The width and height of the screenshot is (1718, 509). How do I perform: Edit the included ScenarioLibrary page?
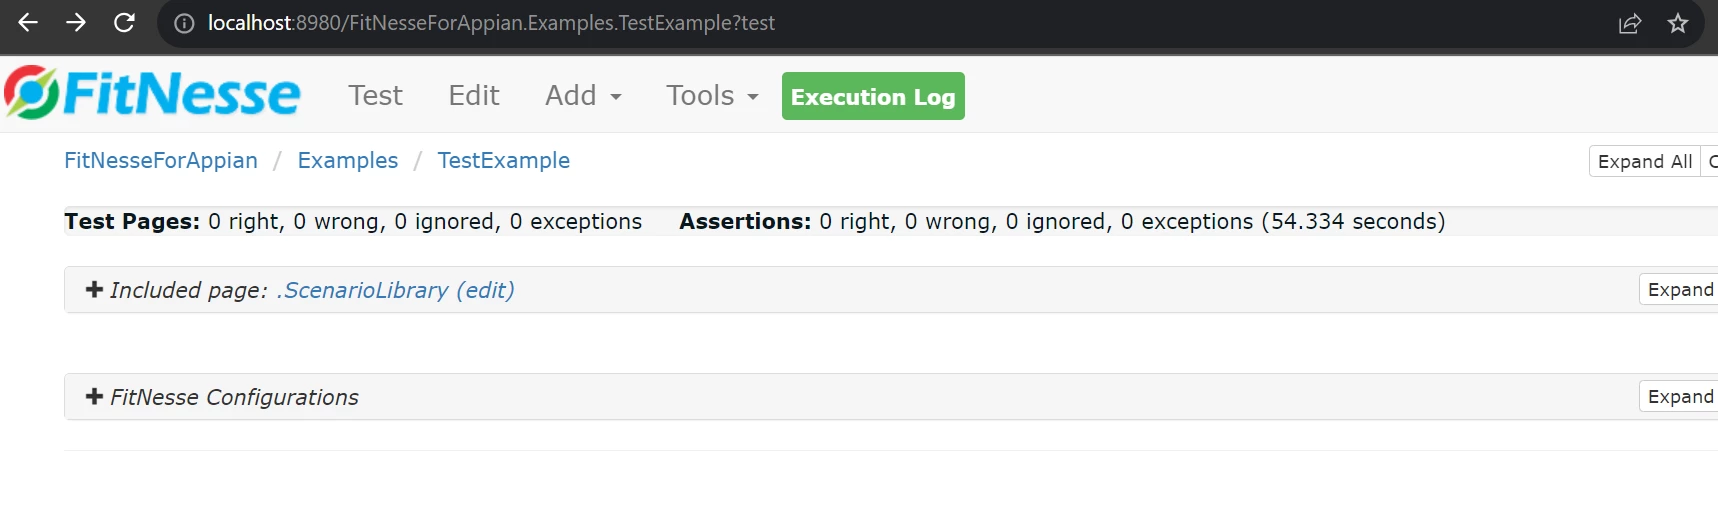tap(485, 290)
